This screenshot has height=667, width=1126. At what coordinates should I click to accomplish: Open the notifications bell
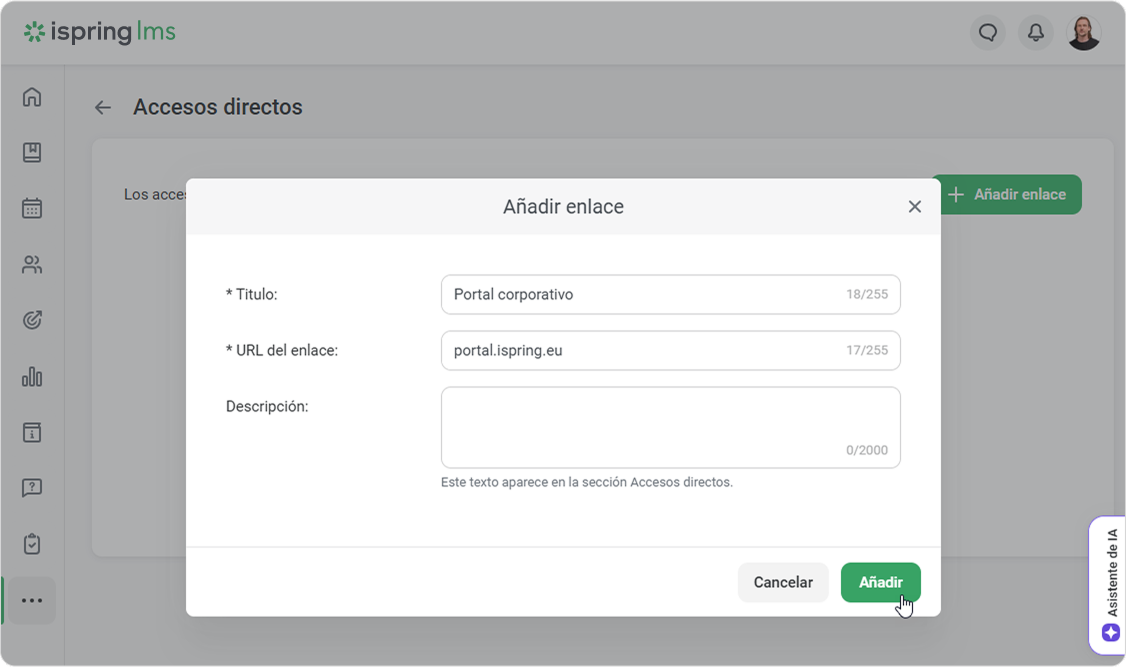tap(1036, 33)
